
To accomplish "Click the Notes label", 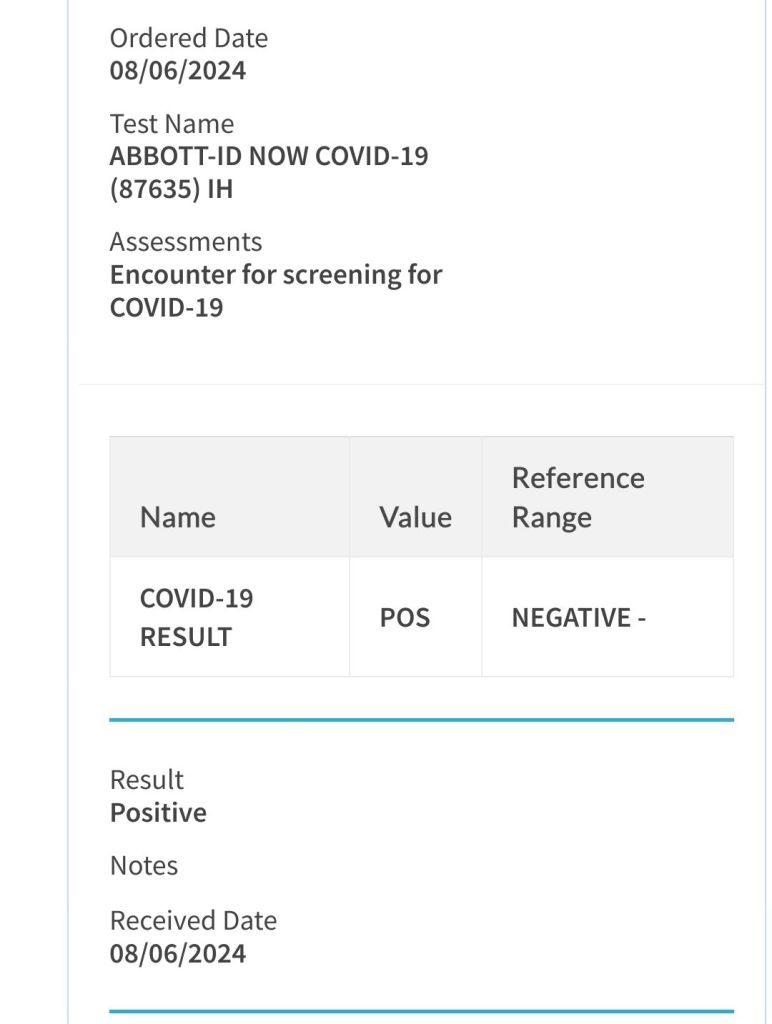I will point(144,865).
